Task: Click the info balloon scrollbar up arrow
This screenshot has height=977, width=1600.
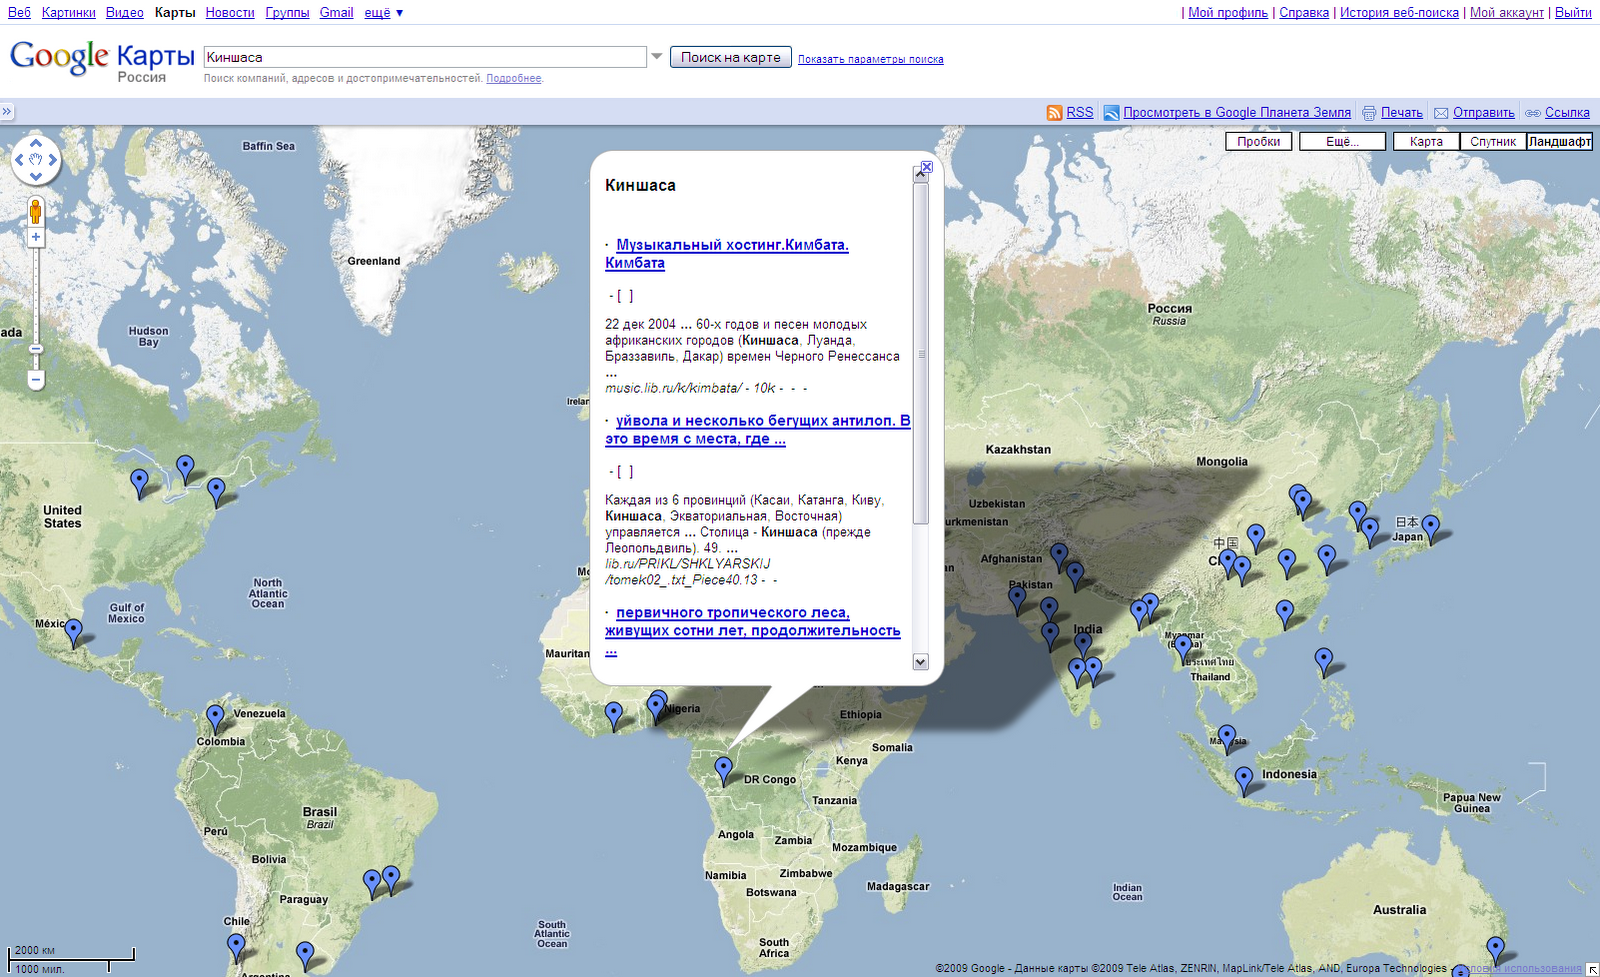Action: click(921, 175)
